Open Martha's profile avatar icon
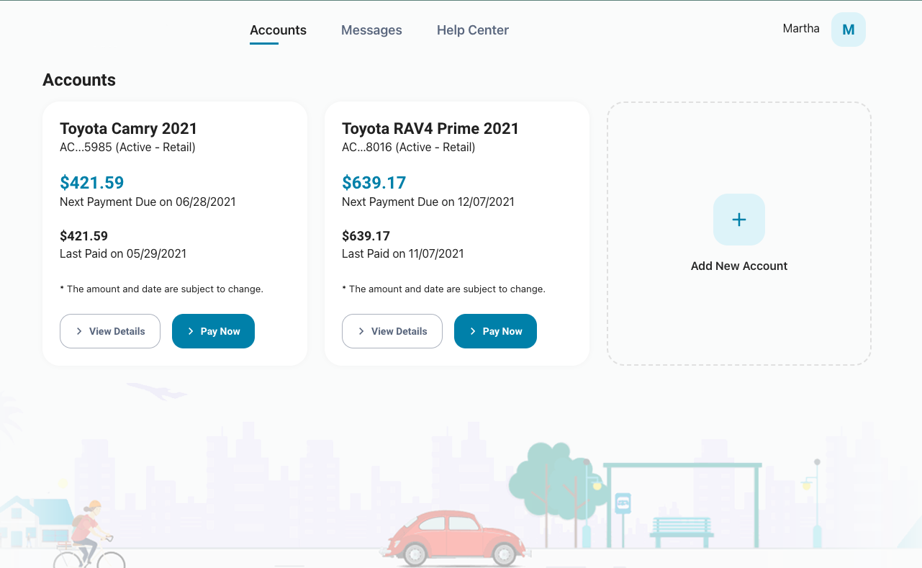Viewport: 922px width, 568px height. point(848,30)
